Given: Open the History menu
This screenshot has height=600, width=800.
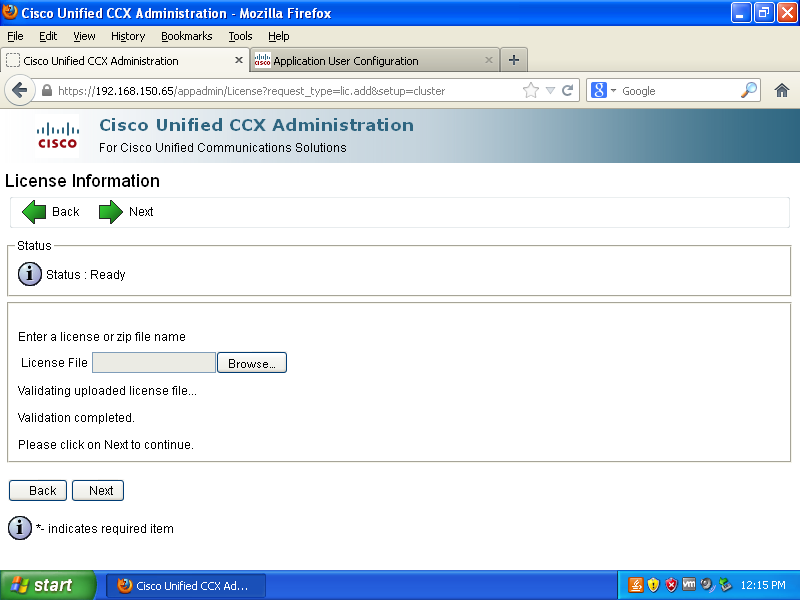Looking at the screenshot, I should pyautogui.click(x=128, y=36).
